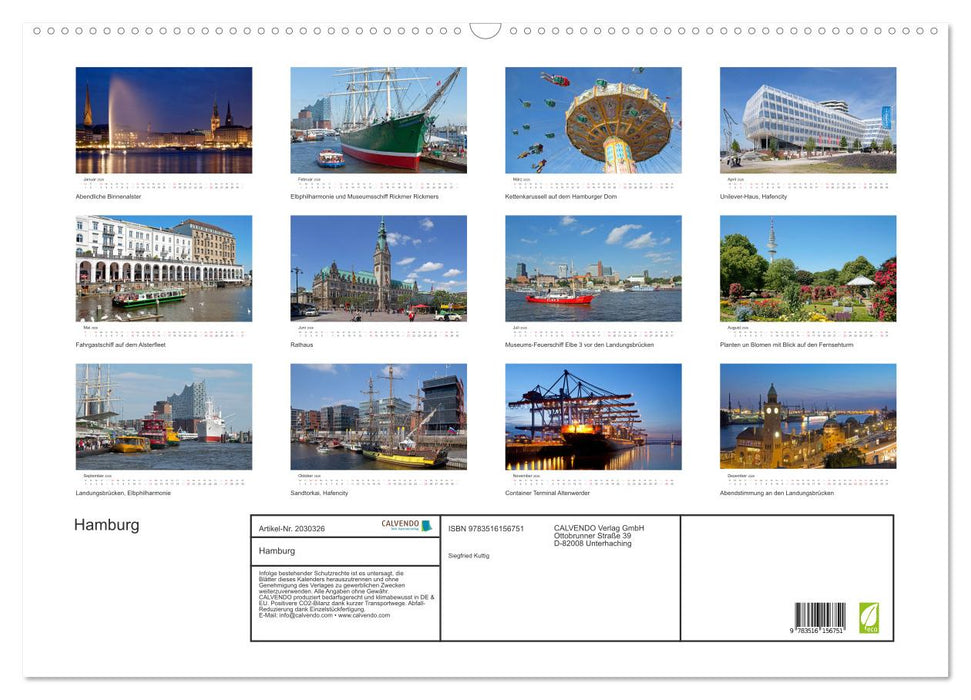Screen dimensions: 971x700
Task: Open the Rathaus month preview image
Action: [378, 267]
